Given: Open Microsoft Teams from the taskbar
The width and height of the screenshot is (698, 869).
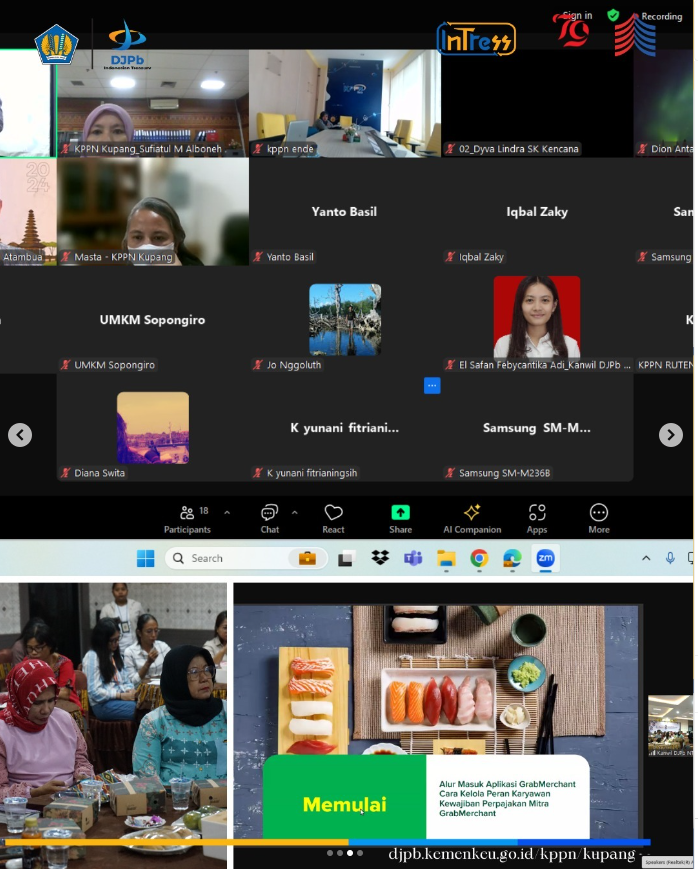Looking at the screenshot, I should [x=413, y=558].
